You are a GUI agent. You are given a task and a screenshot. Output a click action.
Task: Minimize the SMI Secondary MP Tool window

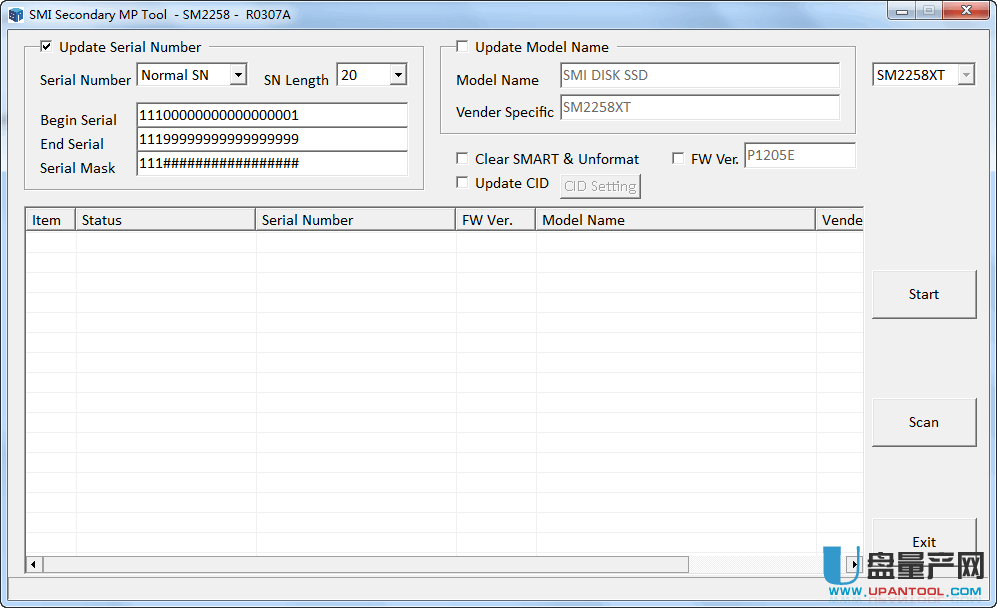(902, 11)
